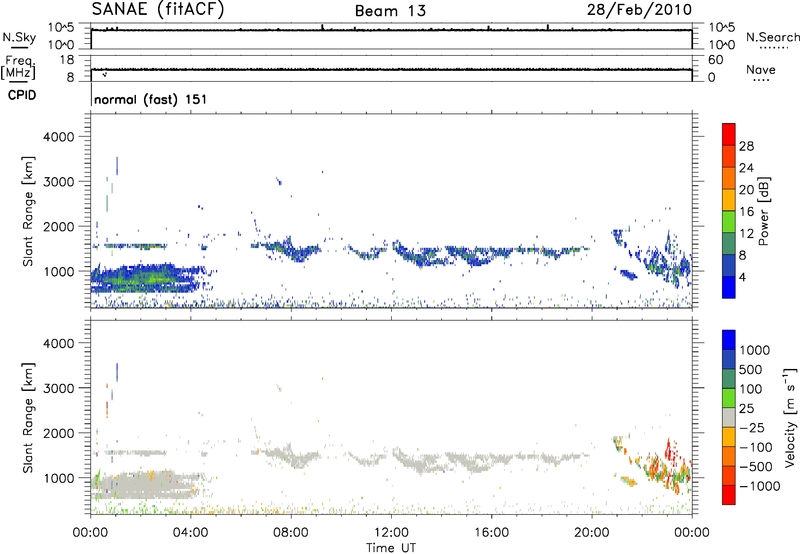Click the 18 tick on the frequency axis

(x=67, y=60)
